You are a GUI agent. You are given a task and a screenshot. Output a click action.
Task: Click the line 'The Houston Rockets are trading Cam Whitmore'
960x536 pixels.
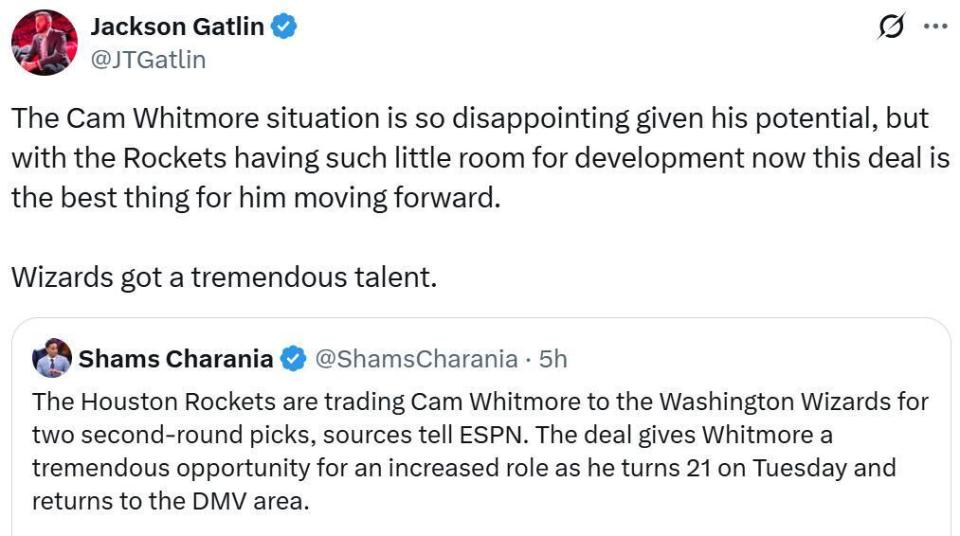(481, 402)
